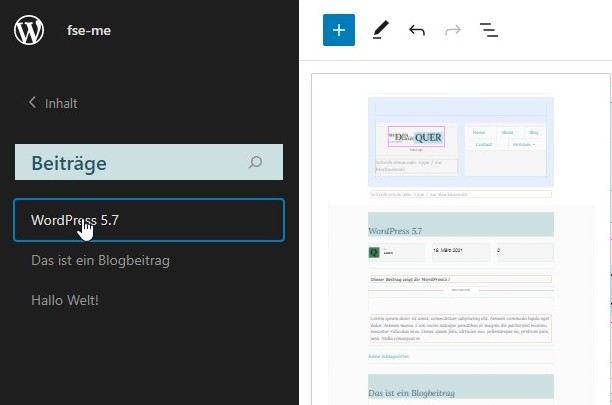Click the Contact navigation link in preview
612x405 pixels.
click(484, 144)
